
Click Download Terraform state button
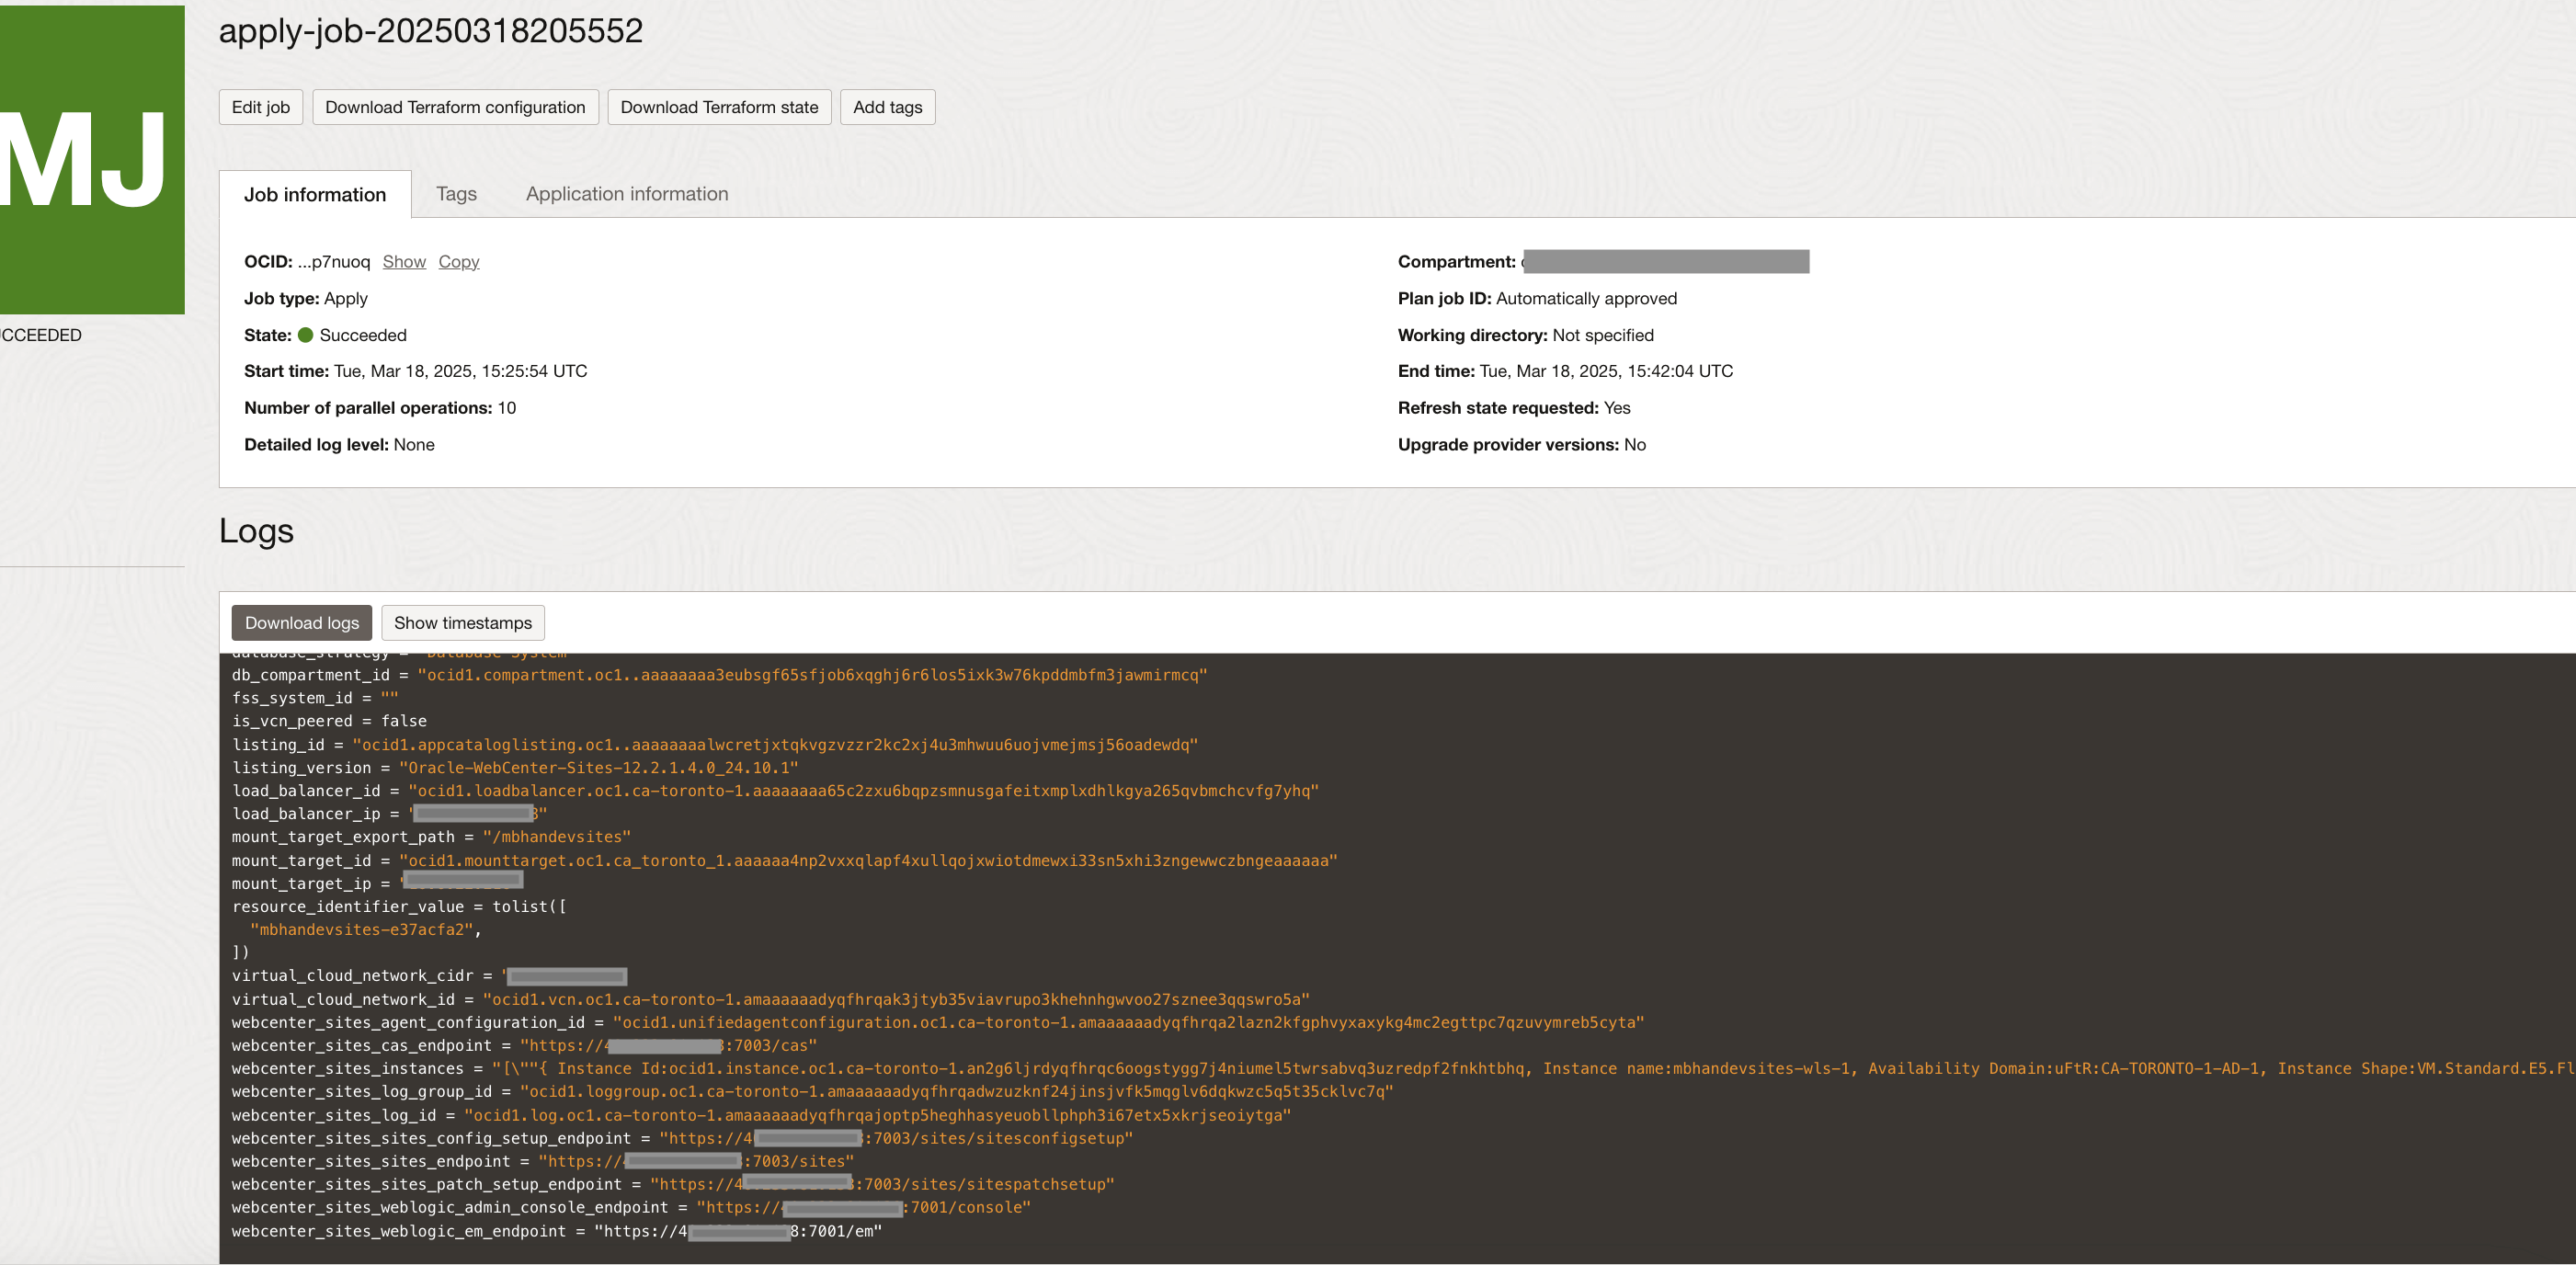click(719, 107)
